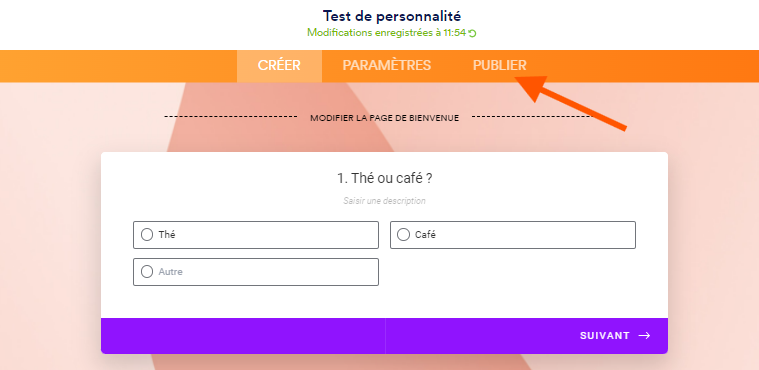Select the Café radio circle
This screenshot has height=370, width=759.
click(403, 234)
